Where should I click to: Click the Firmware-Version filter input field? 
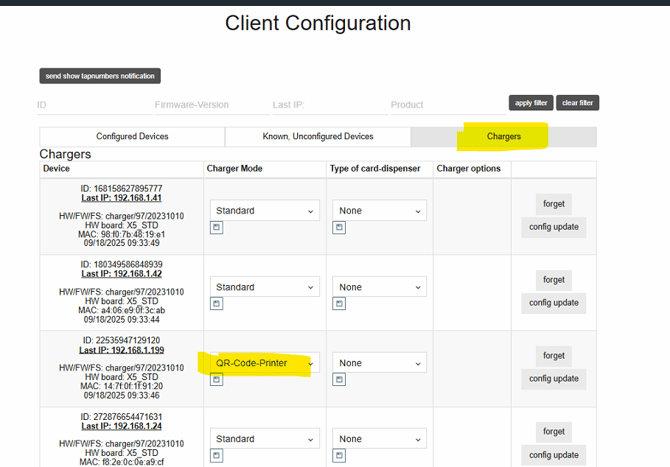click(205, 105)
